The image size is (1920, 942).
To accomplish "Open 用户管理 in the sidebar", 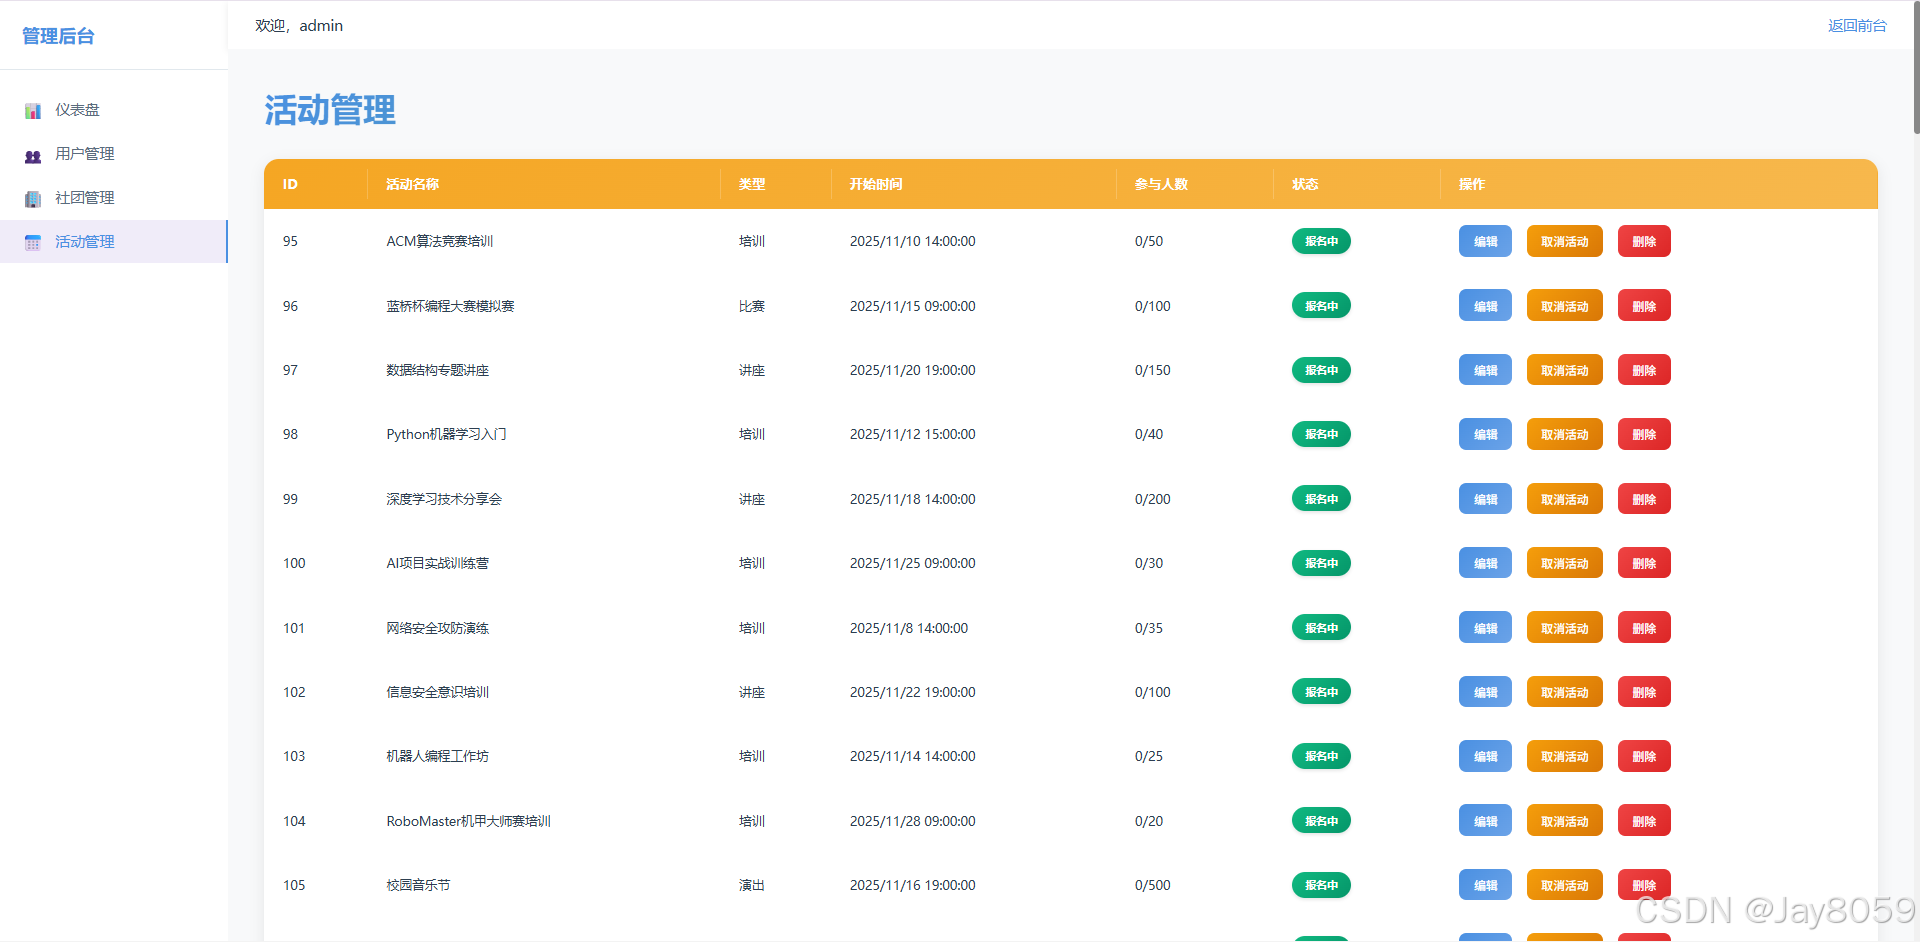I will (114, 154).
